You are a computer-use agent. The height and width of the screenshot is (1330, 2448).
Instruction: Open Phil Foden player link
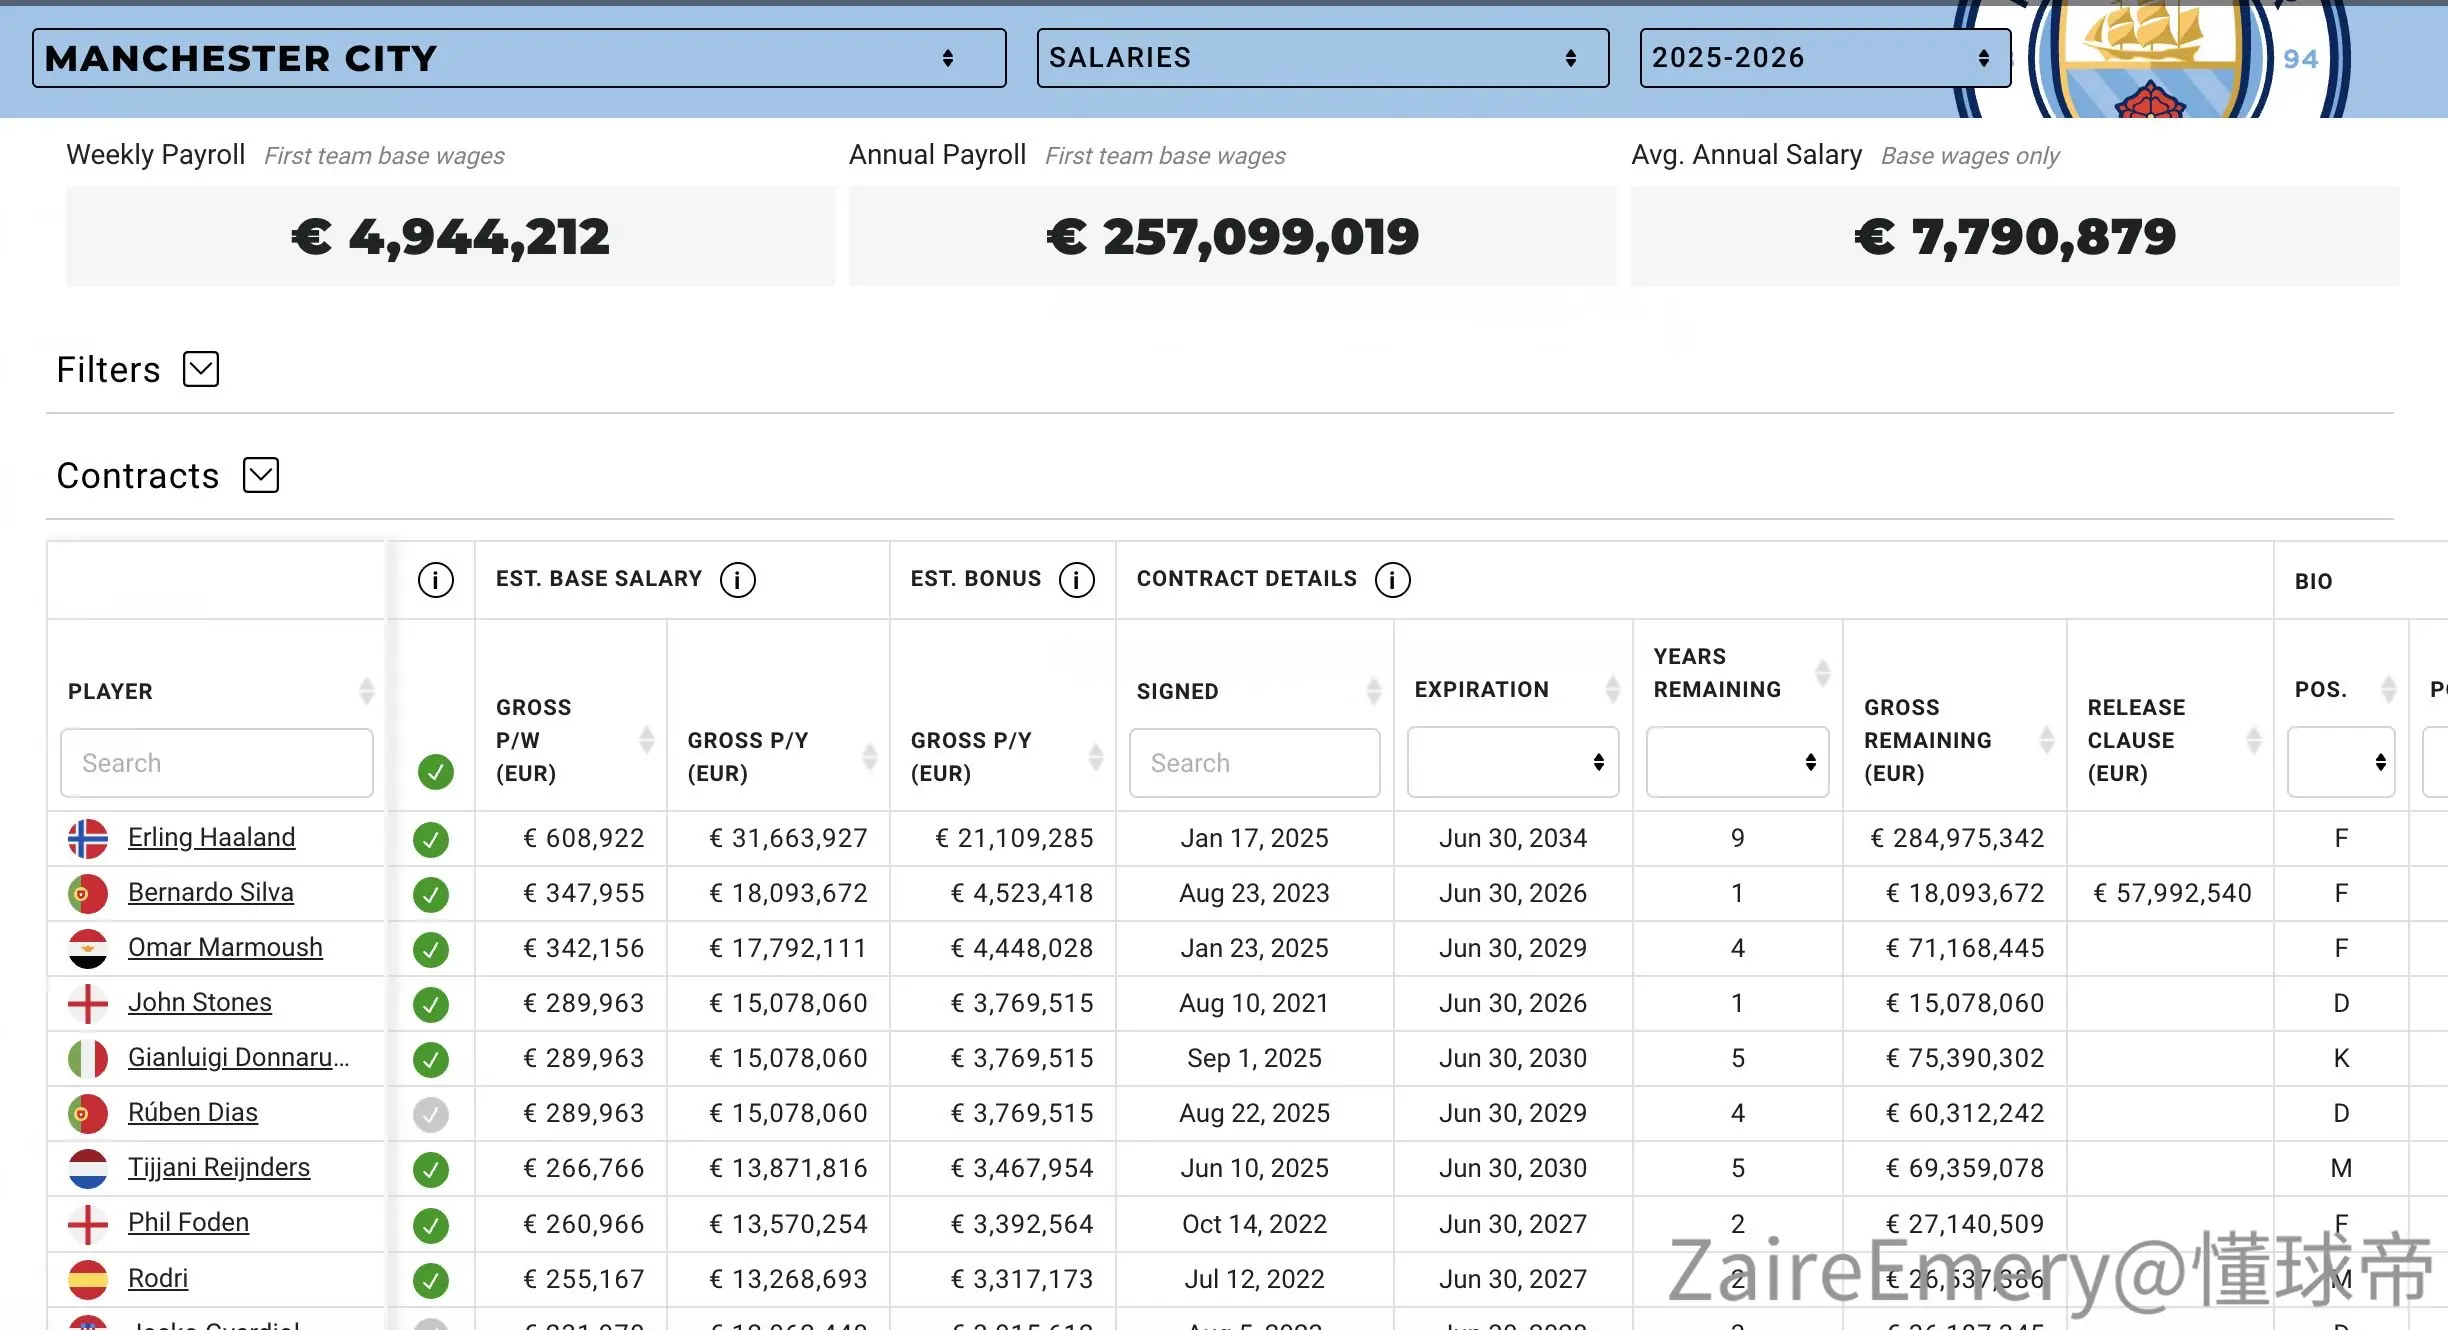pos(188,1223)
